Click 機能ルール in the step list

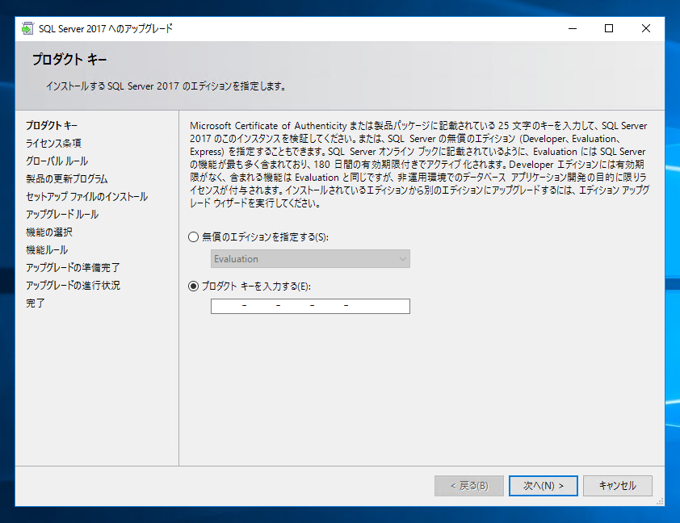coord(47,250)
